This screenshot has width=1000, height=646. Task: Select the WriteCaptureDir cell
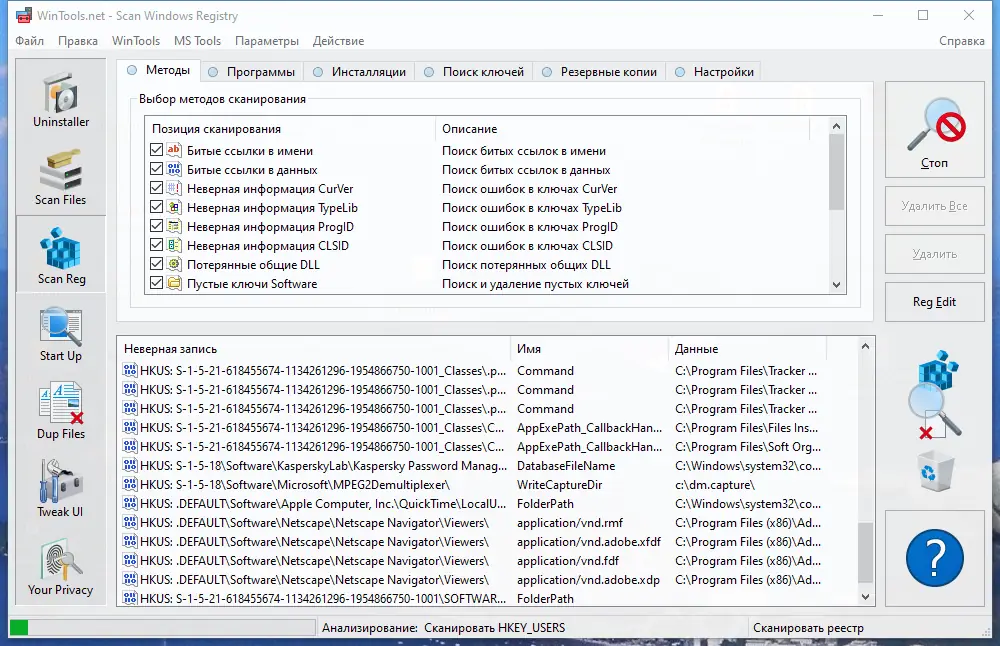tap(559, 485)
